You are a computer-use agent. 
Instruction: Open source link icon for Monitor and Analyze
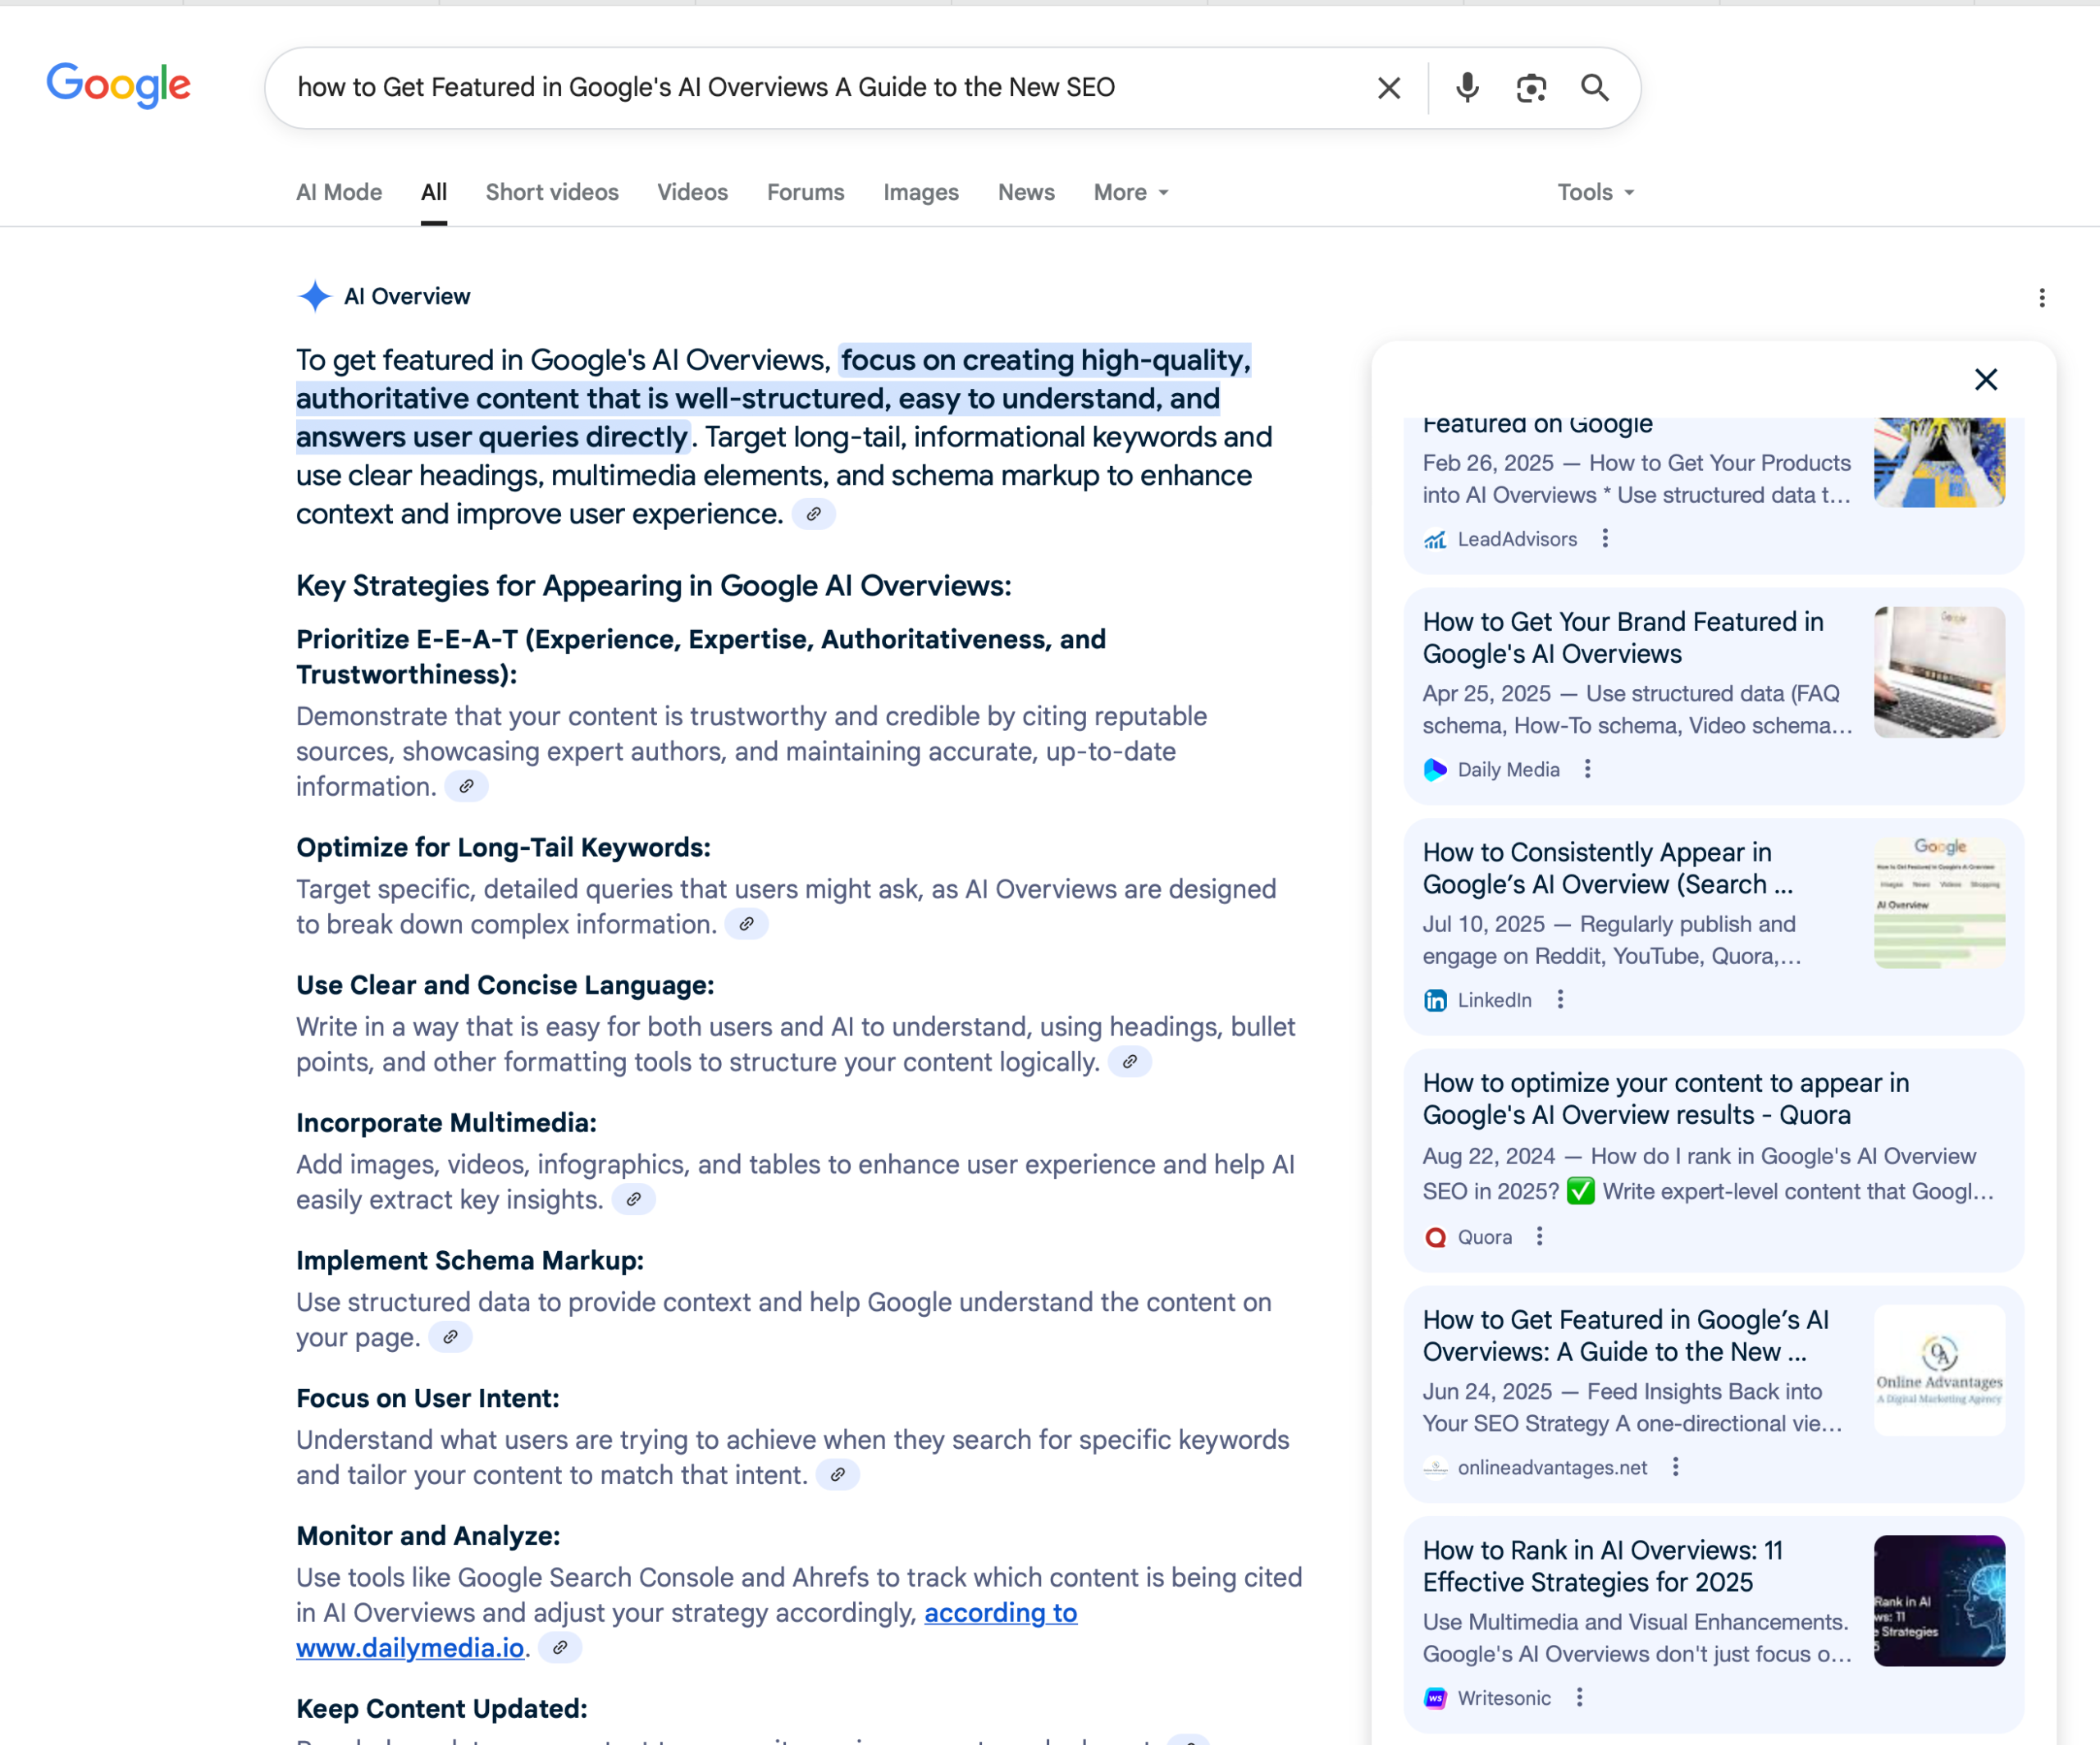tap(560, 1648)
